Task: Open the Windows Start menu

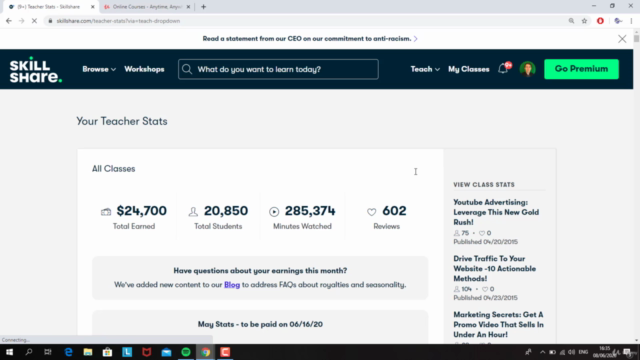Action: tap(9, 352)
